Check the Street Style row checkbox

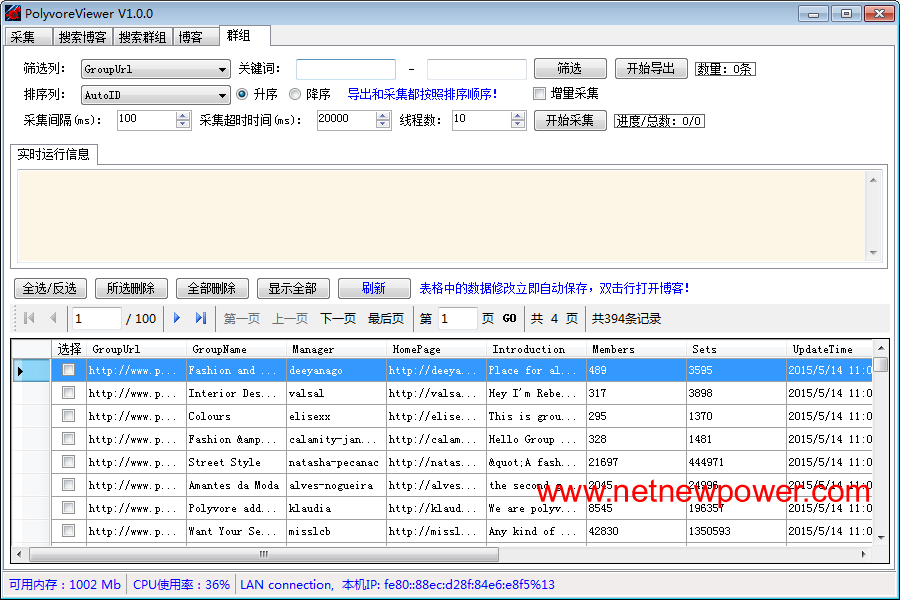pyautogui.click(x=68, y=462)
